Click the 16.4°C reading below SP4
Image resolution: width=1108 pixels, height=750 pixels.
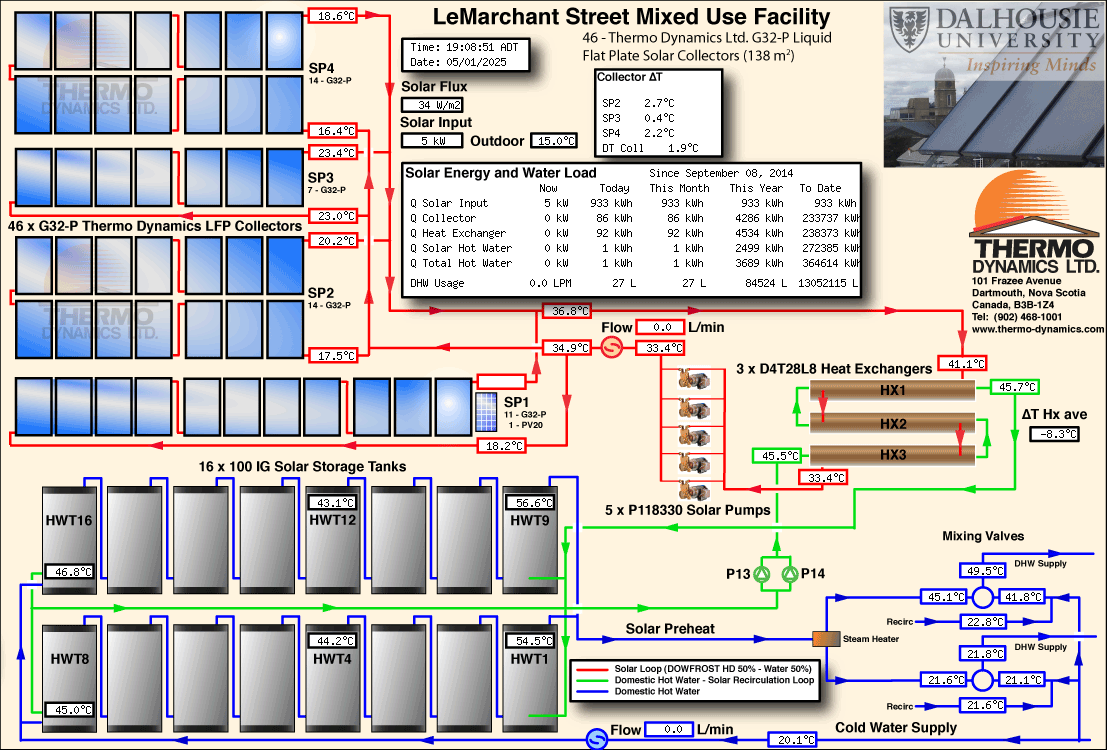point(333,131)
